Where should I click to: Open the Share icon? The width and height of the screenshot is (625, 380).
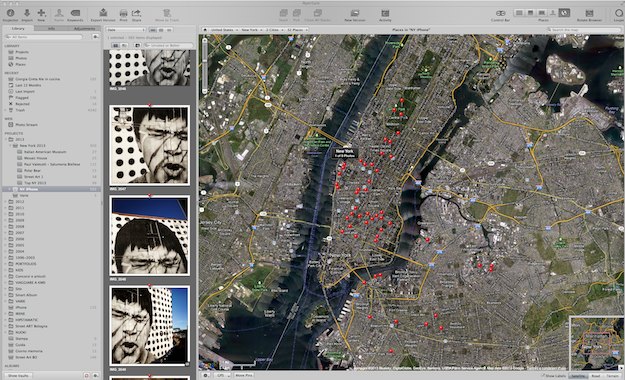[x=136, y=13]
